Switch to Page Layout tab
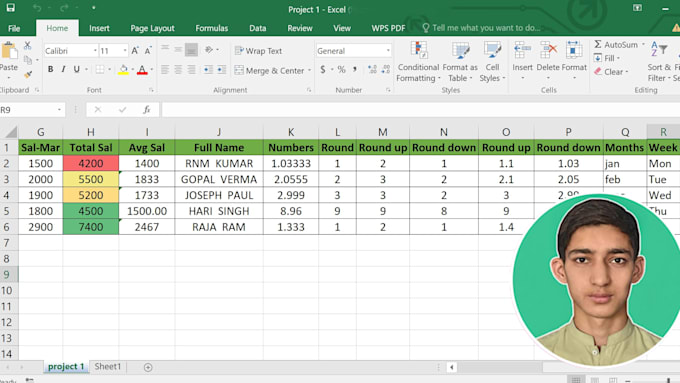The image size is (680, 383). point(152,28)
